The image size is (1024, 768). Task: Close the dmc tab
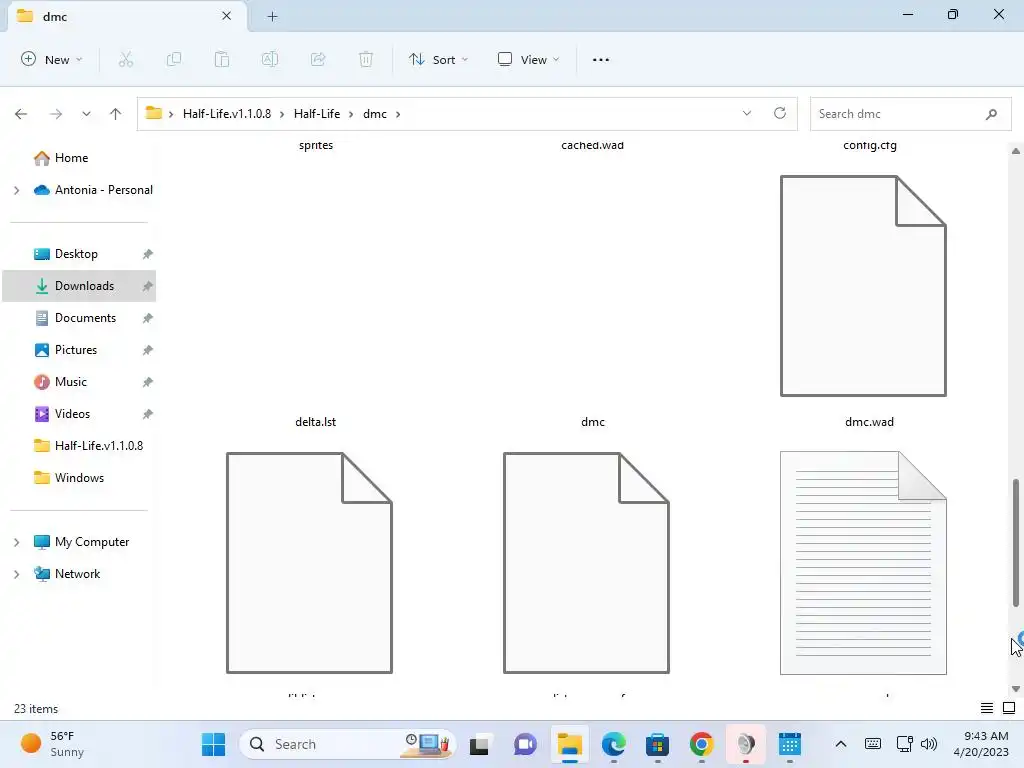(227, 16)
